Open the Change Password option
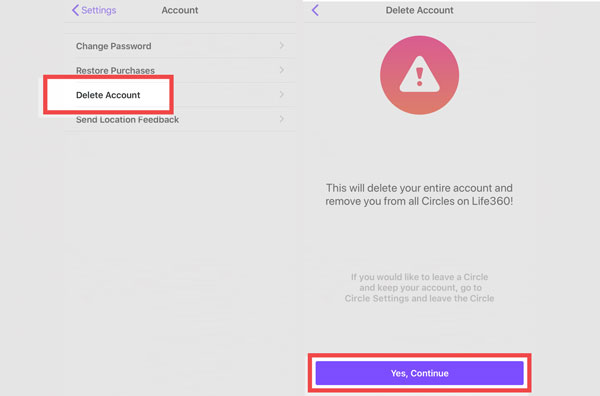 pyautogui.click(x=180, y=46)
